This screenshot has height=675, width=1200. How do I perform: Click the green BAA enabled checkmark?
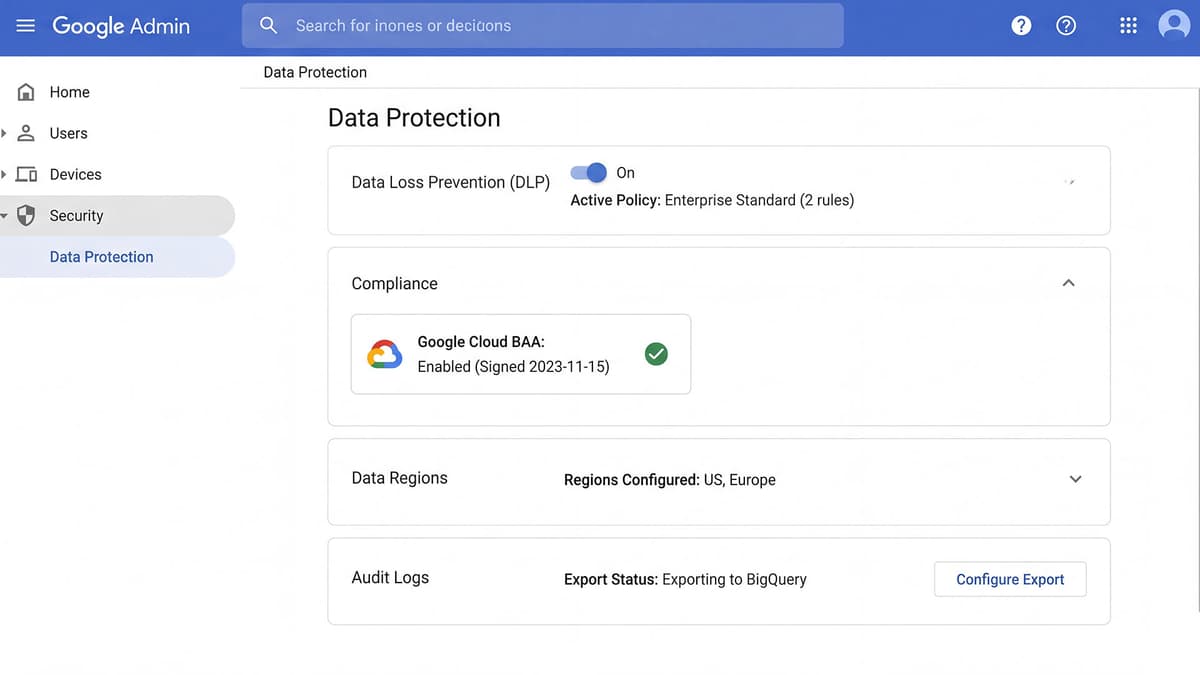(x=656, y=353)
